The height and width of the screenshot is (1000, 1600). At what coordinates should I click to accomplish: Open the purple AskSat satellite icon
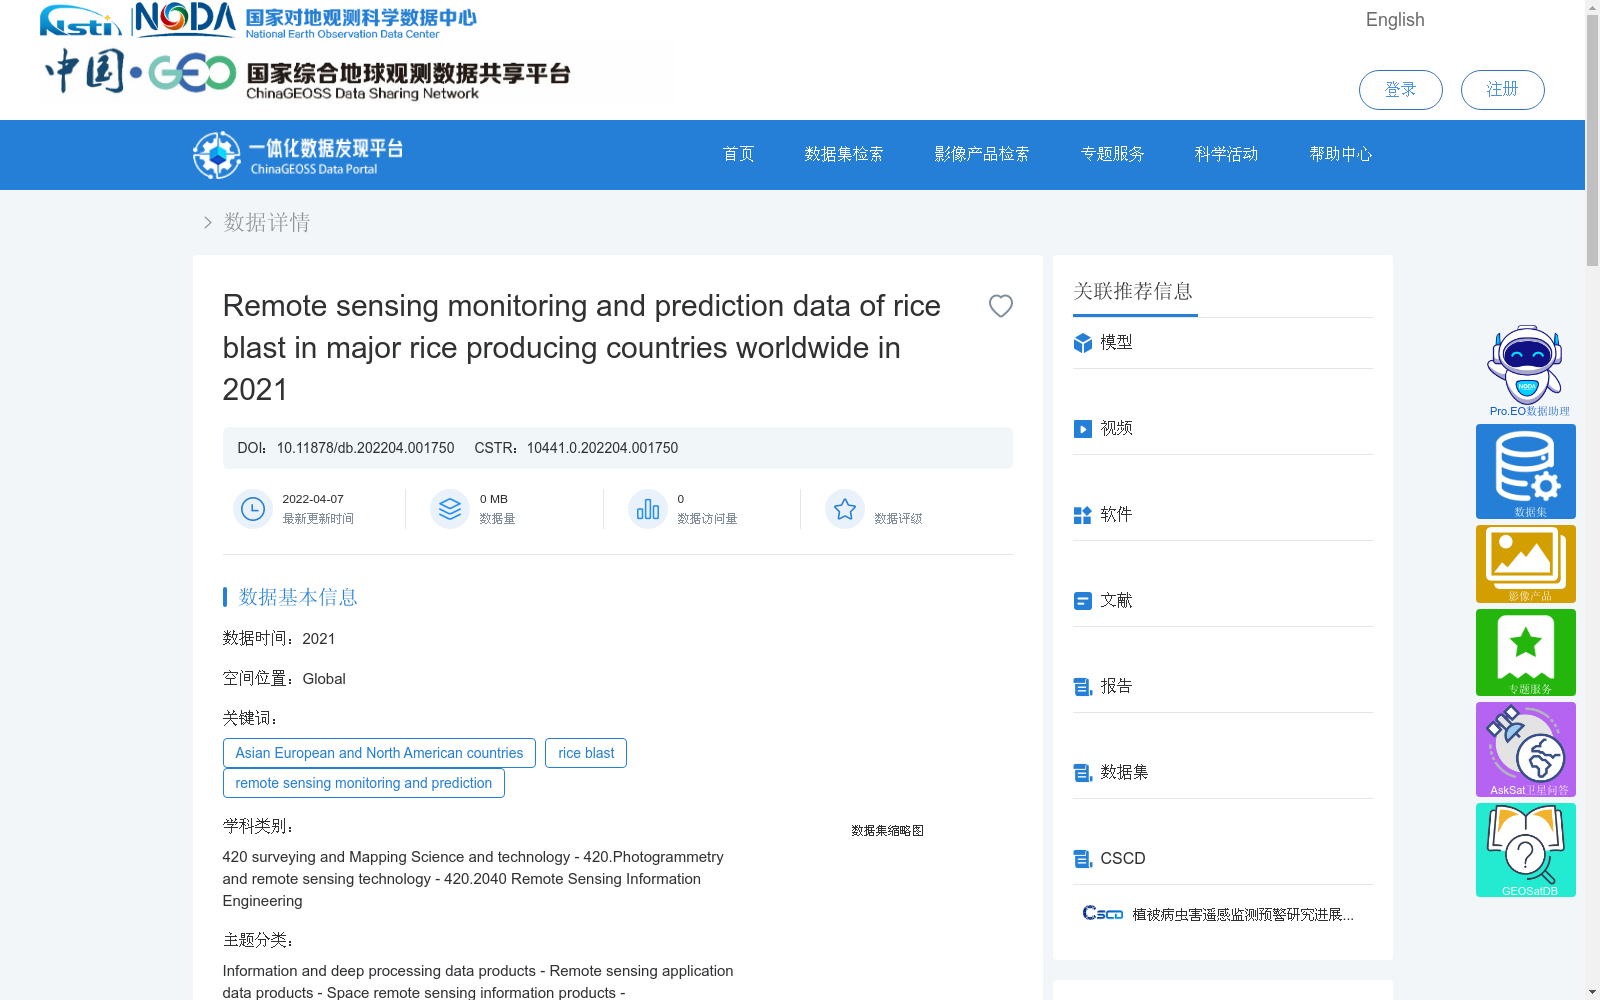[x=1526, y=749]
